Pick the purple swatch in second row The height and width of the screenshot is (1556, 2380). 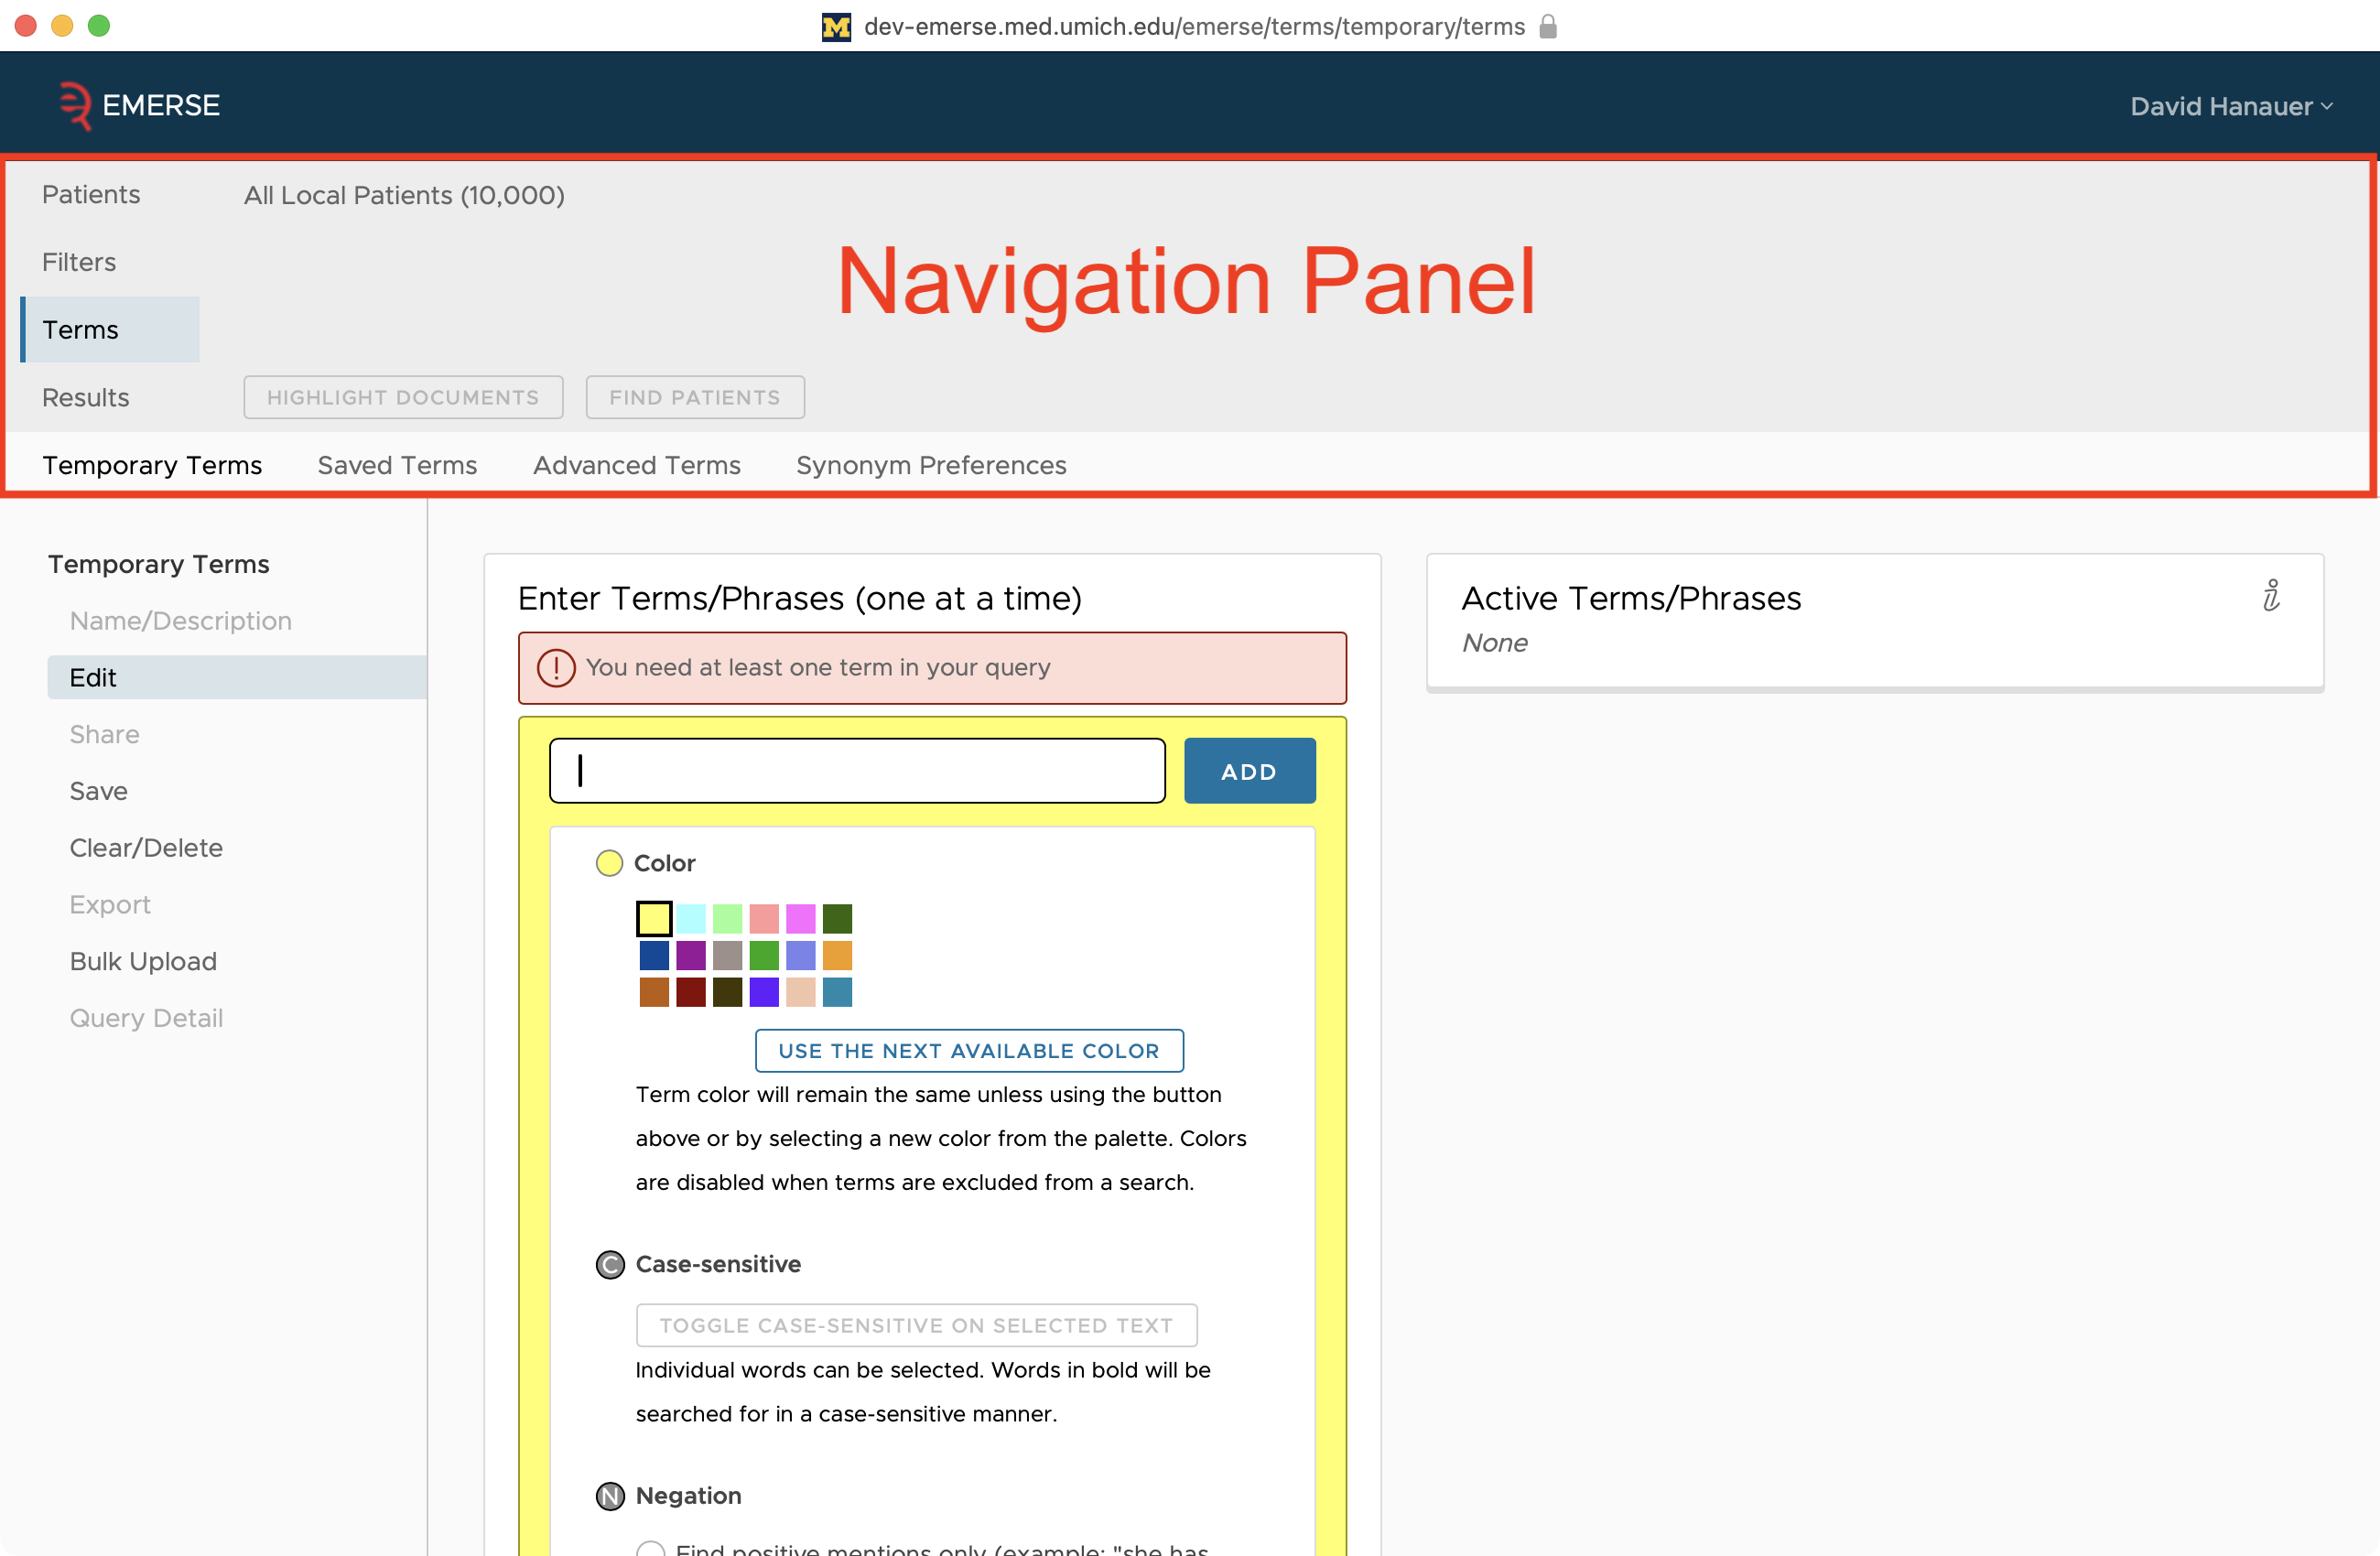click(x=691, y=955)
